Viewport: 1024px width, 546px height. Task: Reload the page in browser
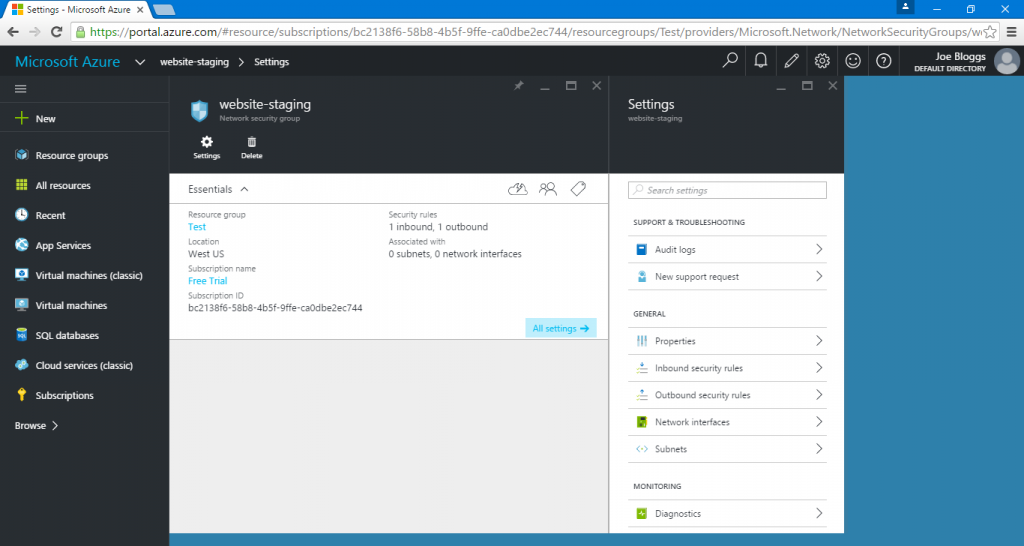point(57,32)
